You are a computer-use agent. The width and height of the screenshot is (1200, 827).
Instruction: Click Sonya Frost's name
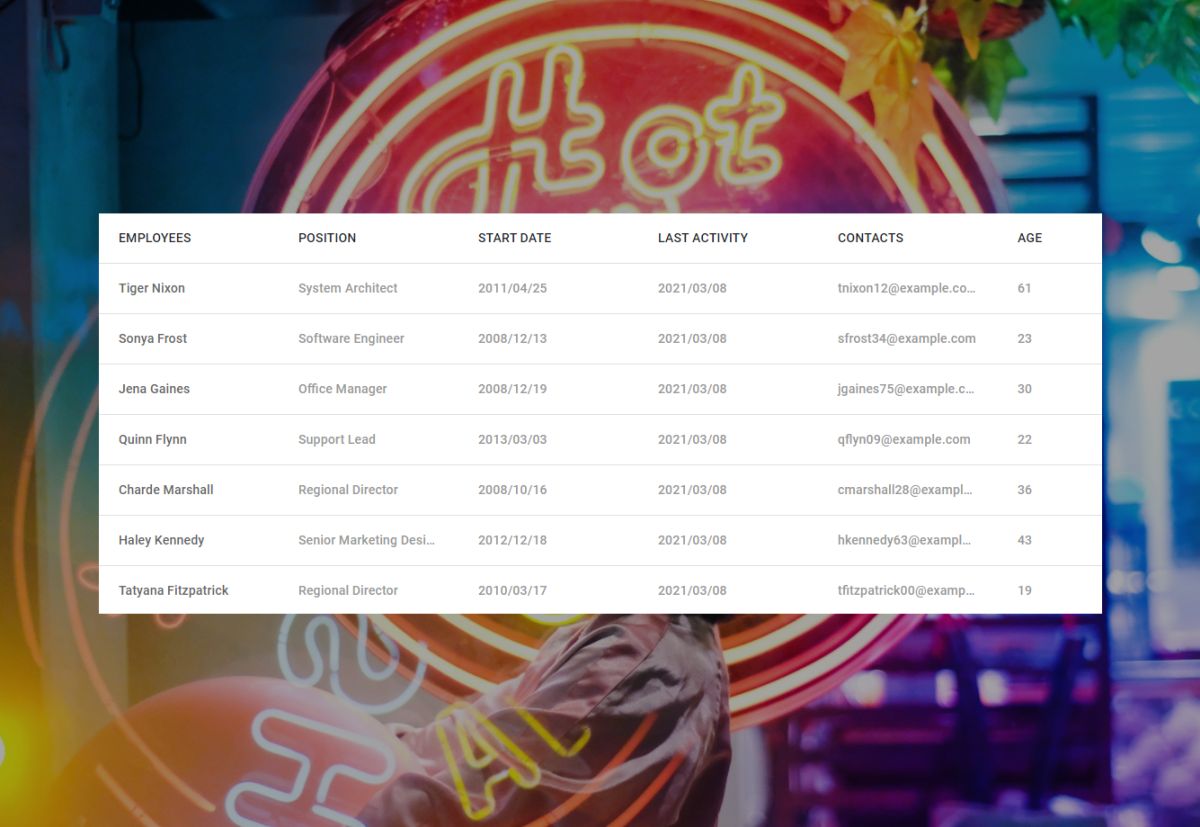pos(153,338)
